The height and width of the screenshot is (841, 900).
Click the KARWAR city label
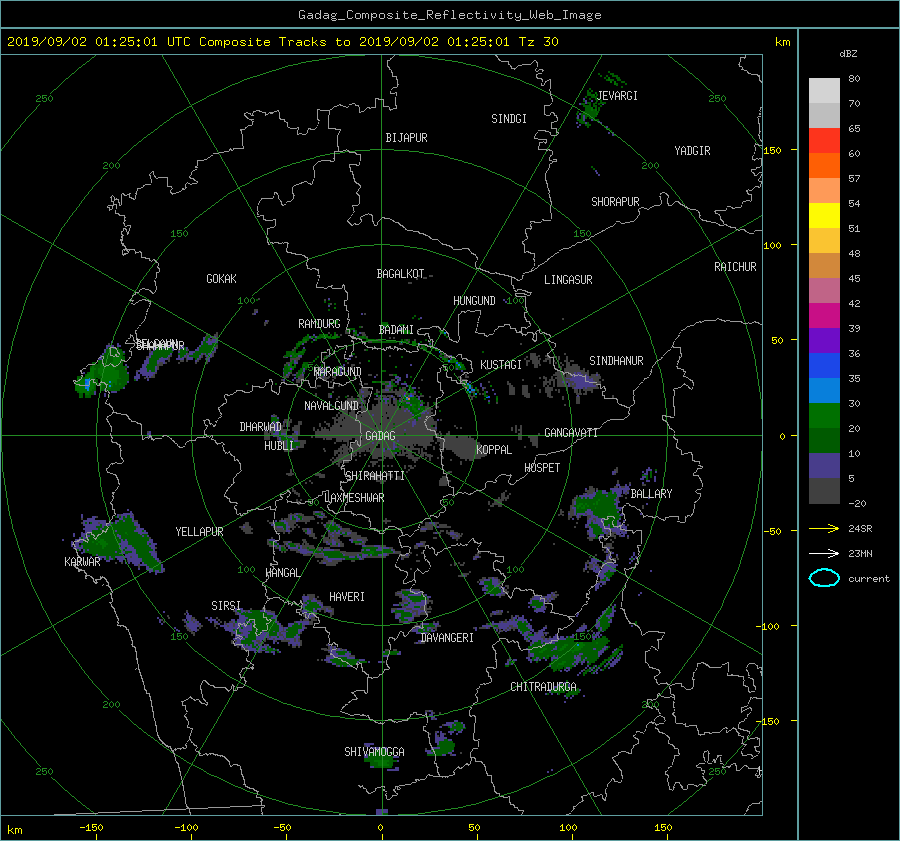tap(82, 562)
